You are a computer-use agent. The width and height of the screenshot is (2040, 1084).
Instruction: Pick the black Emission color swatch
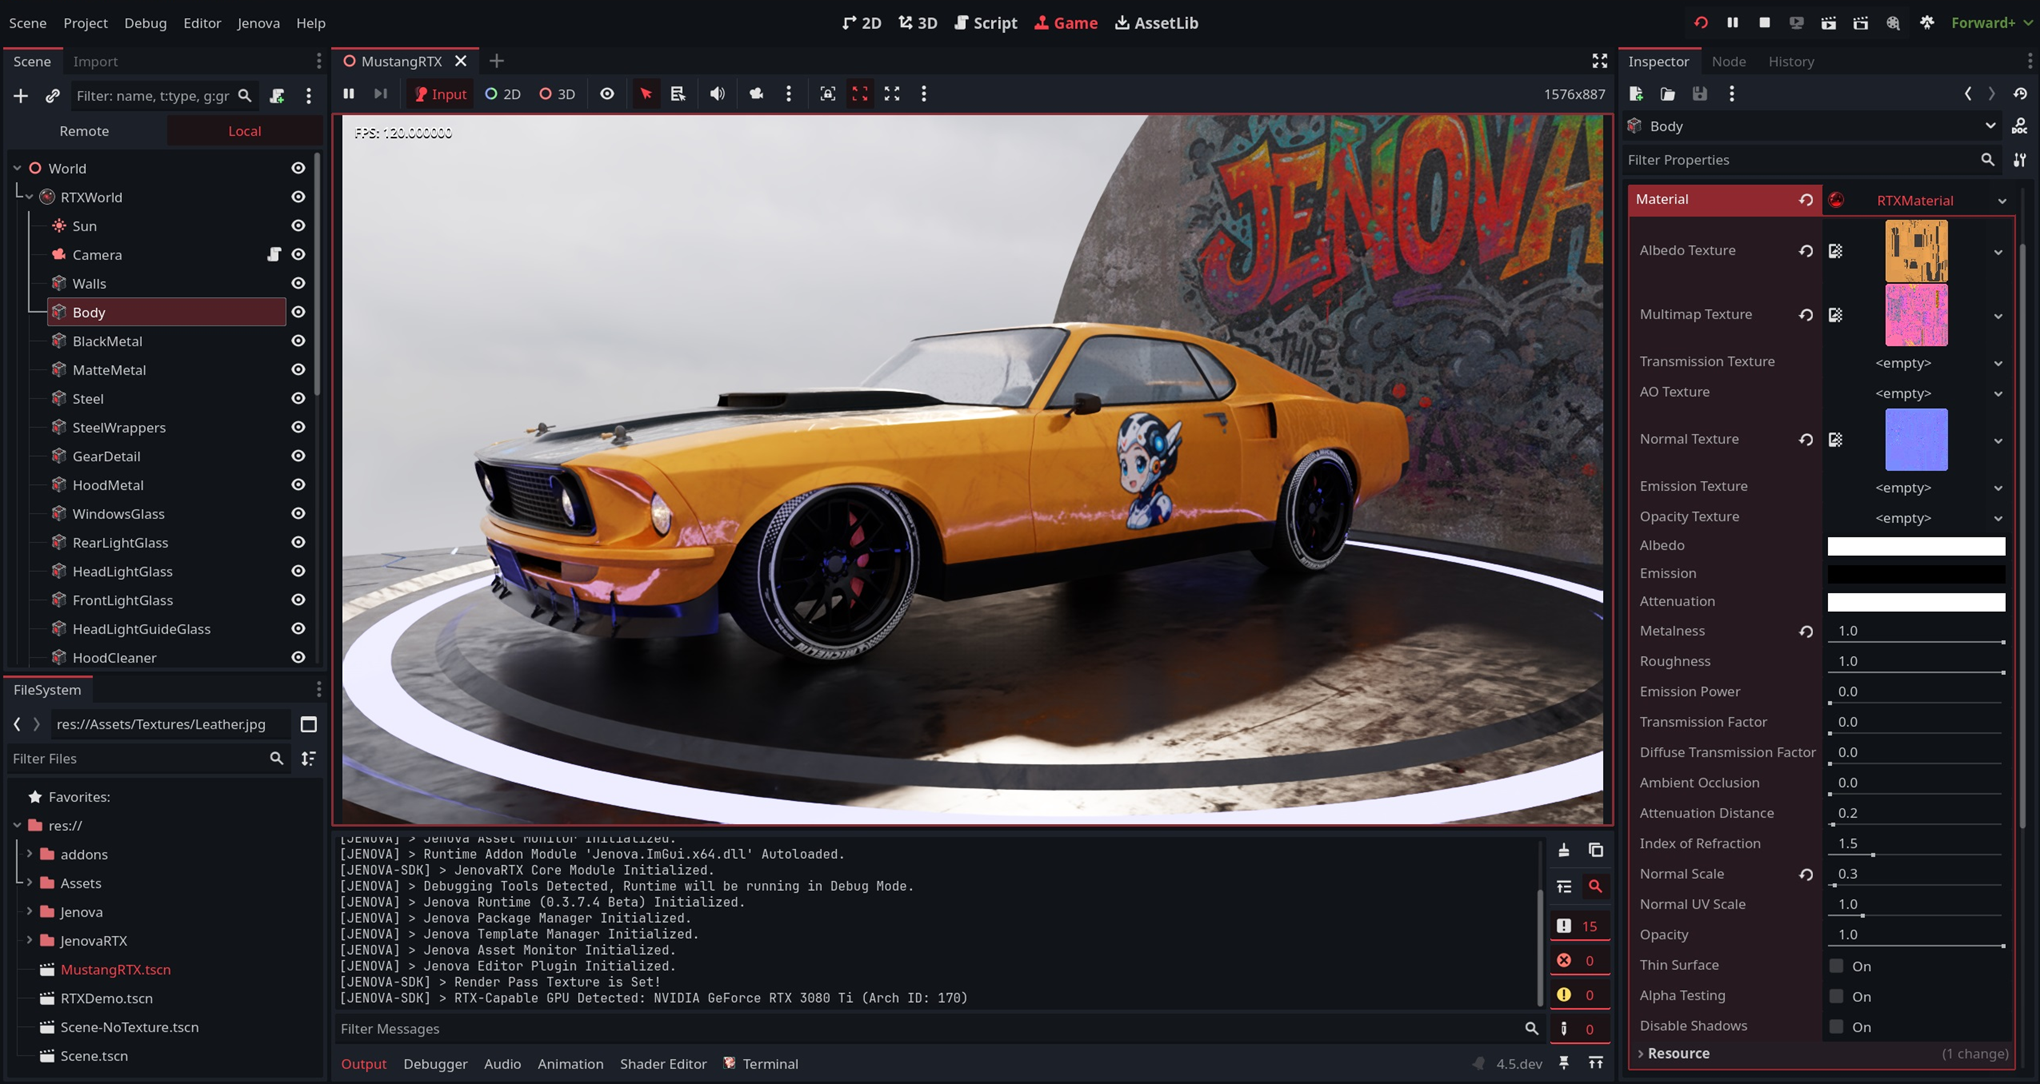tap(1916, 574)
